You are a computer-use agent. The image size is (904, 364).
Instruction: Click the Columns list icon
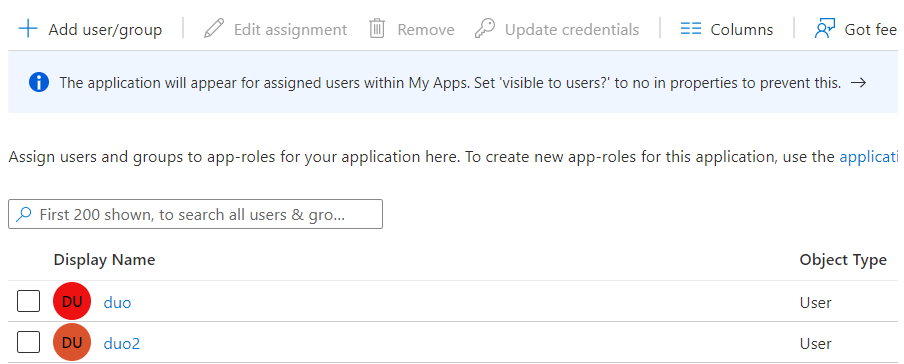[x=691, y=29]
